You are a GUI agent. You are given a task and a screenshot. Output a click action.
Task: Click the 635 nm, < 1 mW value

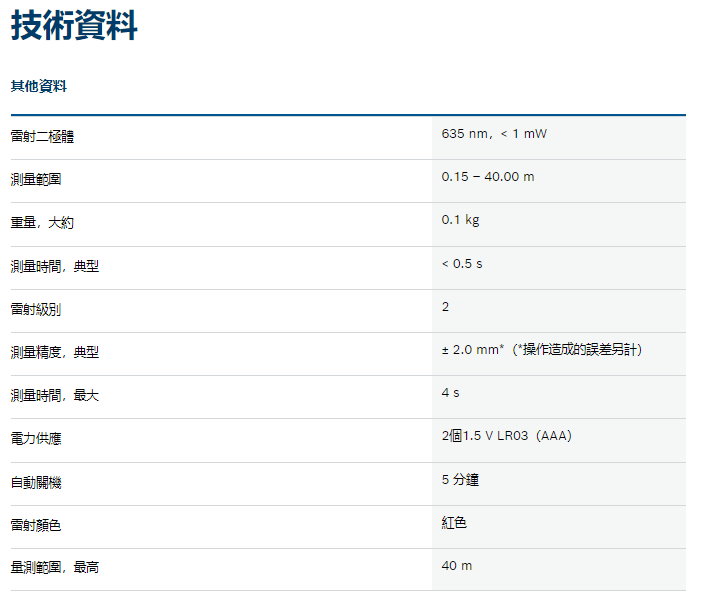click(x=494, y=133)
